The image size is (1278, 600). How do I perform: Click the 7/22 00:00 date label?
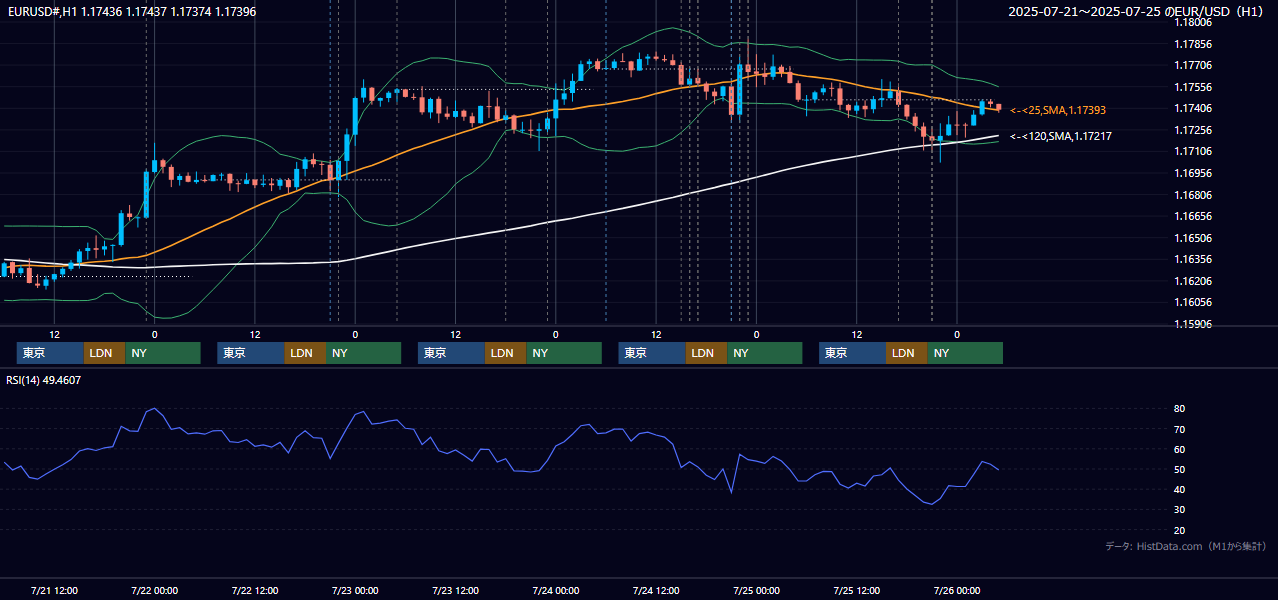[x=155, y=590]
